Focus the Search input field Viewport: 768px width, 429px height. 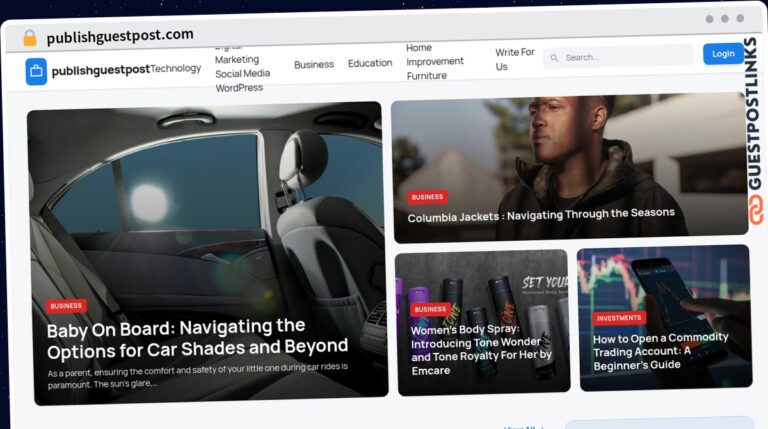tap(618, 56)
